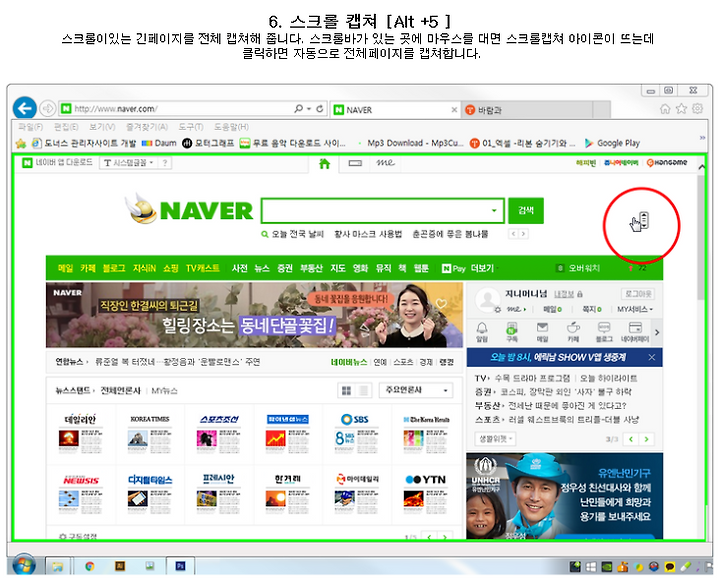
Task: Open the browser home icon
Action: [664, 109]
